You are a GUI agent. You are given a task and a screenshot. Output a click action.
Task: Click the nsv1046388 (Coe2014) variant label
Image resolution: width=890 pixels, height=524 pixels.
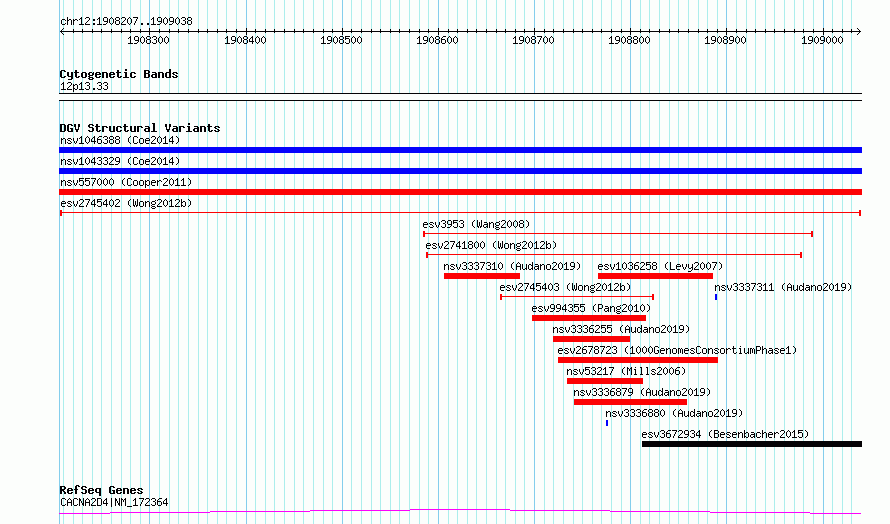tap(120, 140)
